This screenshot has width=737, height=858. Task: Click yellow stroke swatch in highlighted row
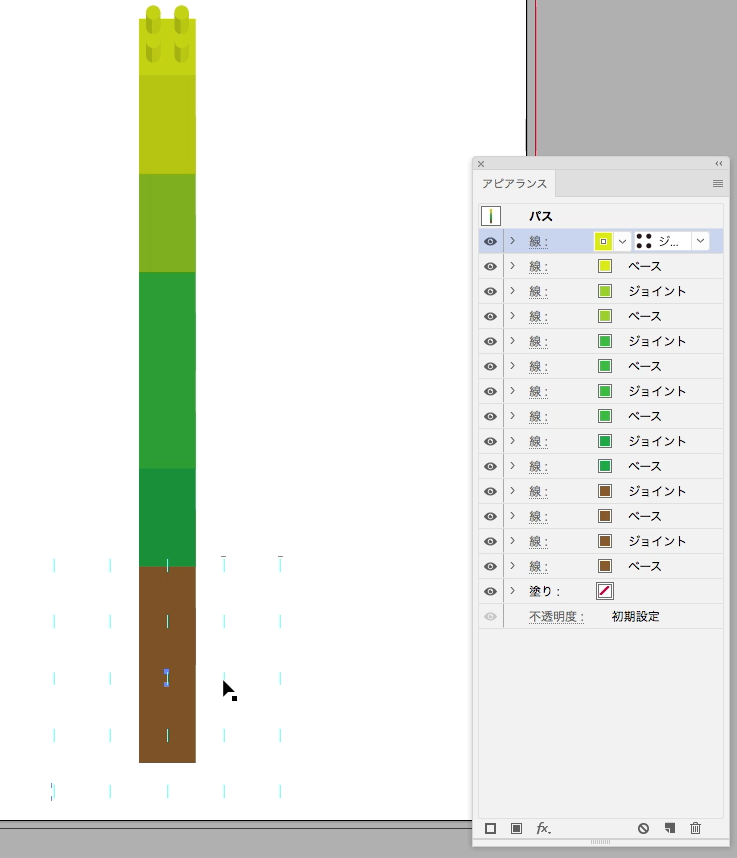tap(603, 241)
